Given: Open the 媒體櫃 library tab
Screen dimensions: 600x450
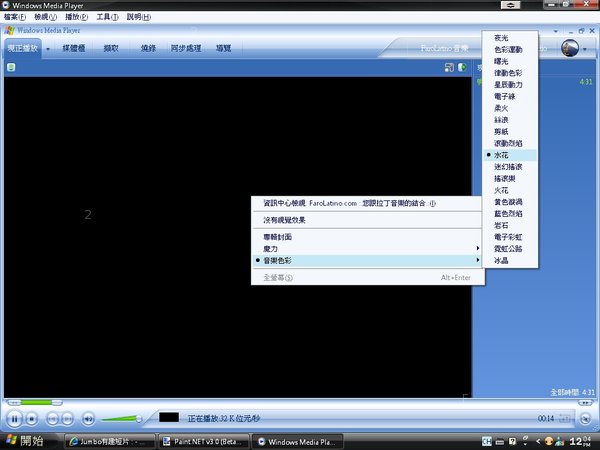Looking at the screenshot, I should point(73,48).
